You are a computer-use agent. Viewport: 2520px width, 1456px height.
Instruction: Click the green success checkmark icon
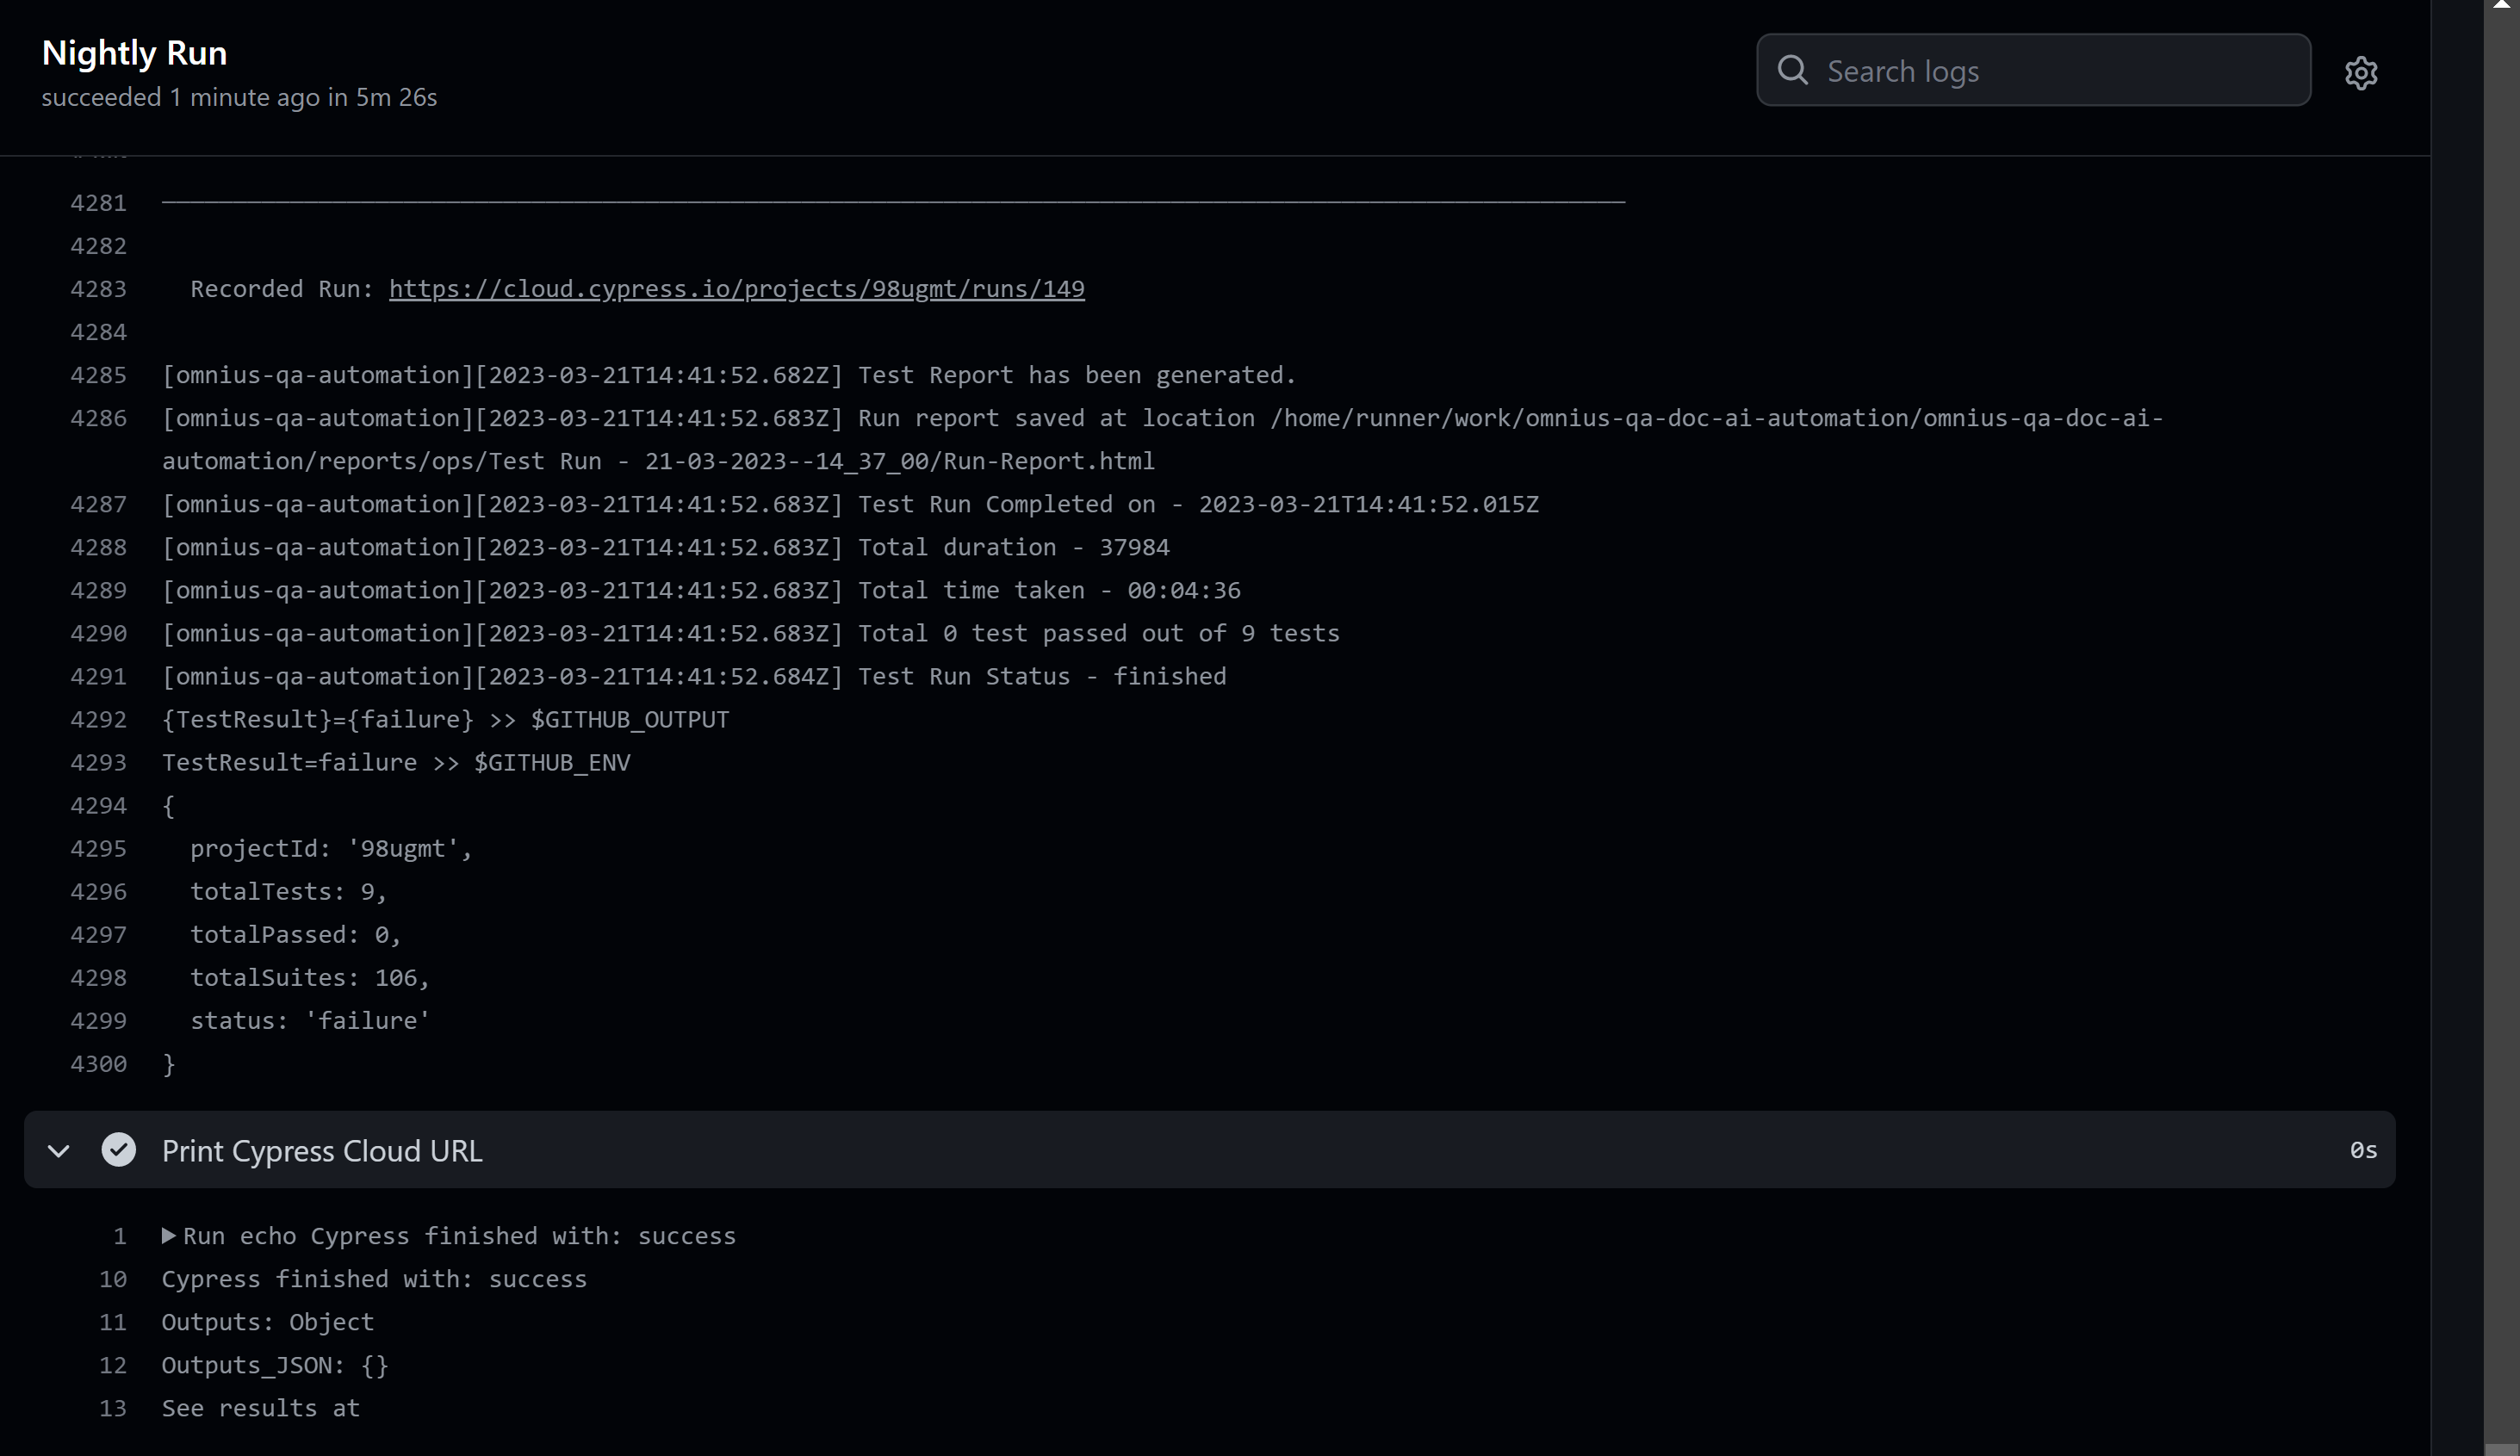pos(119,1150)
